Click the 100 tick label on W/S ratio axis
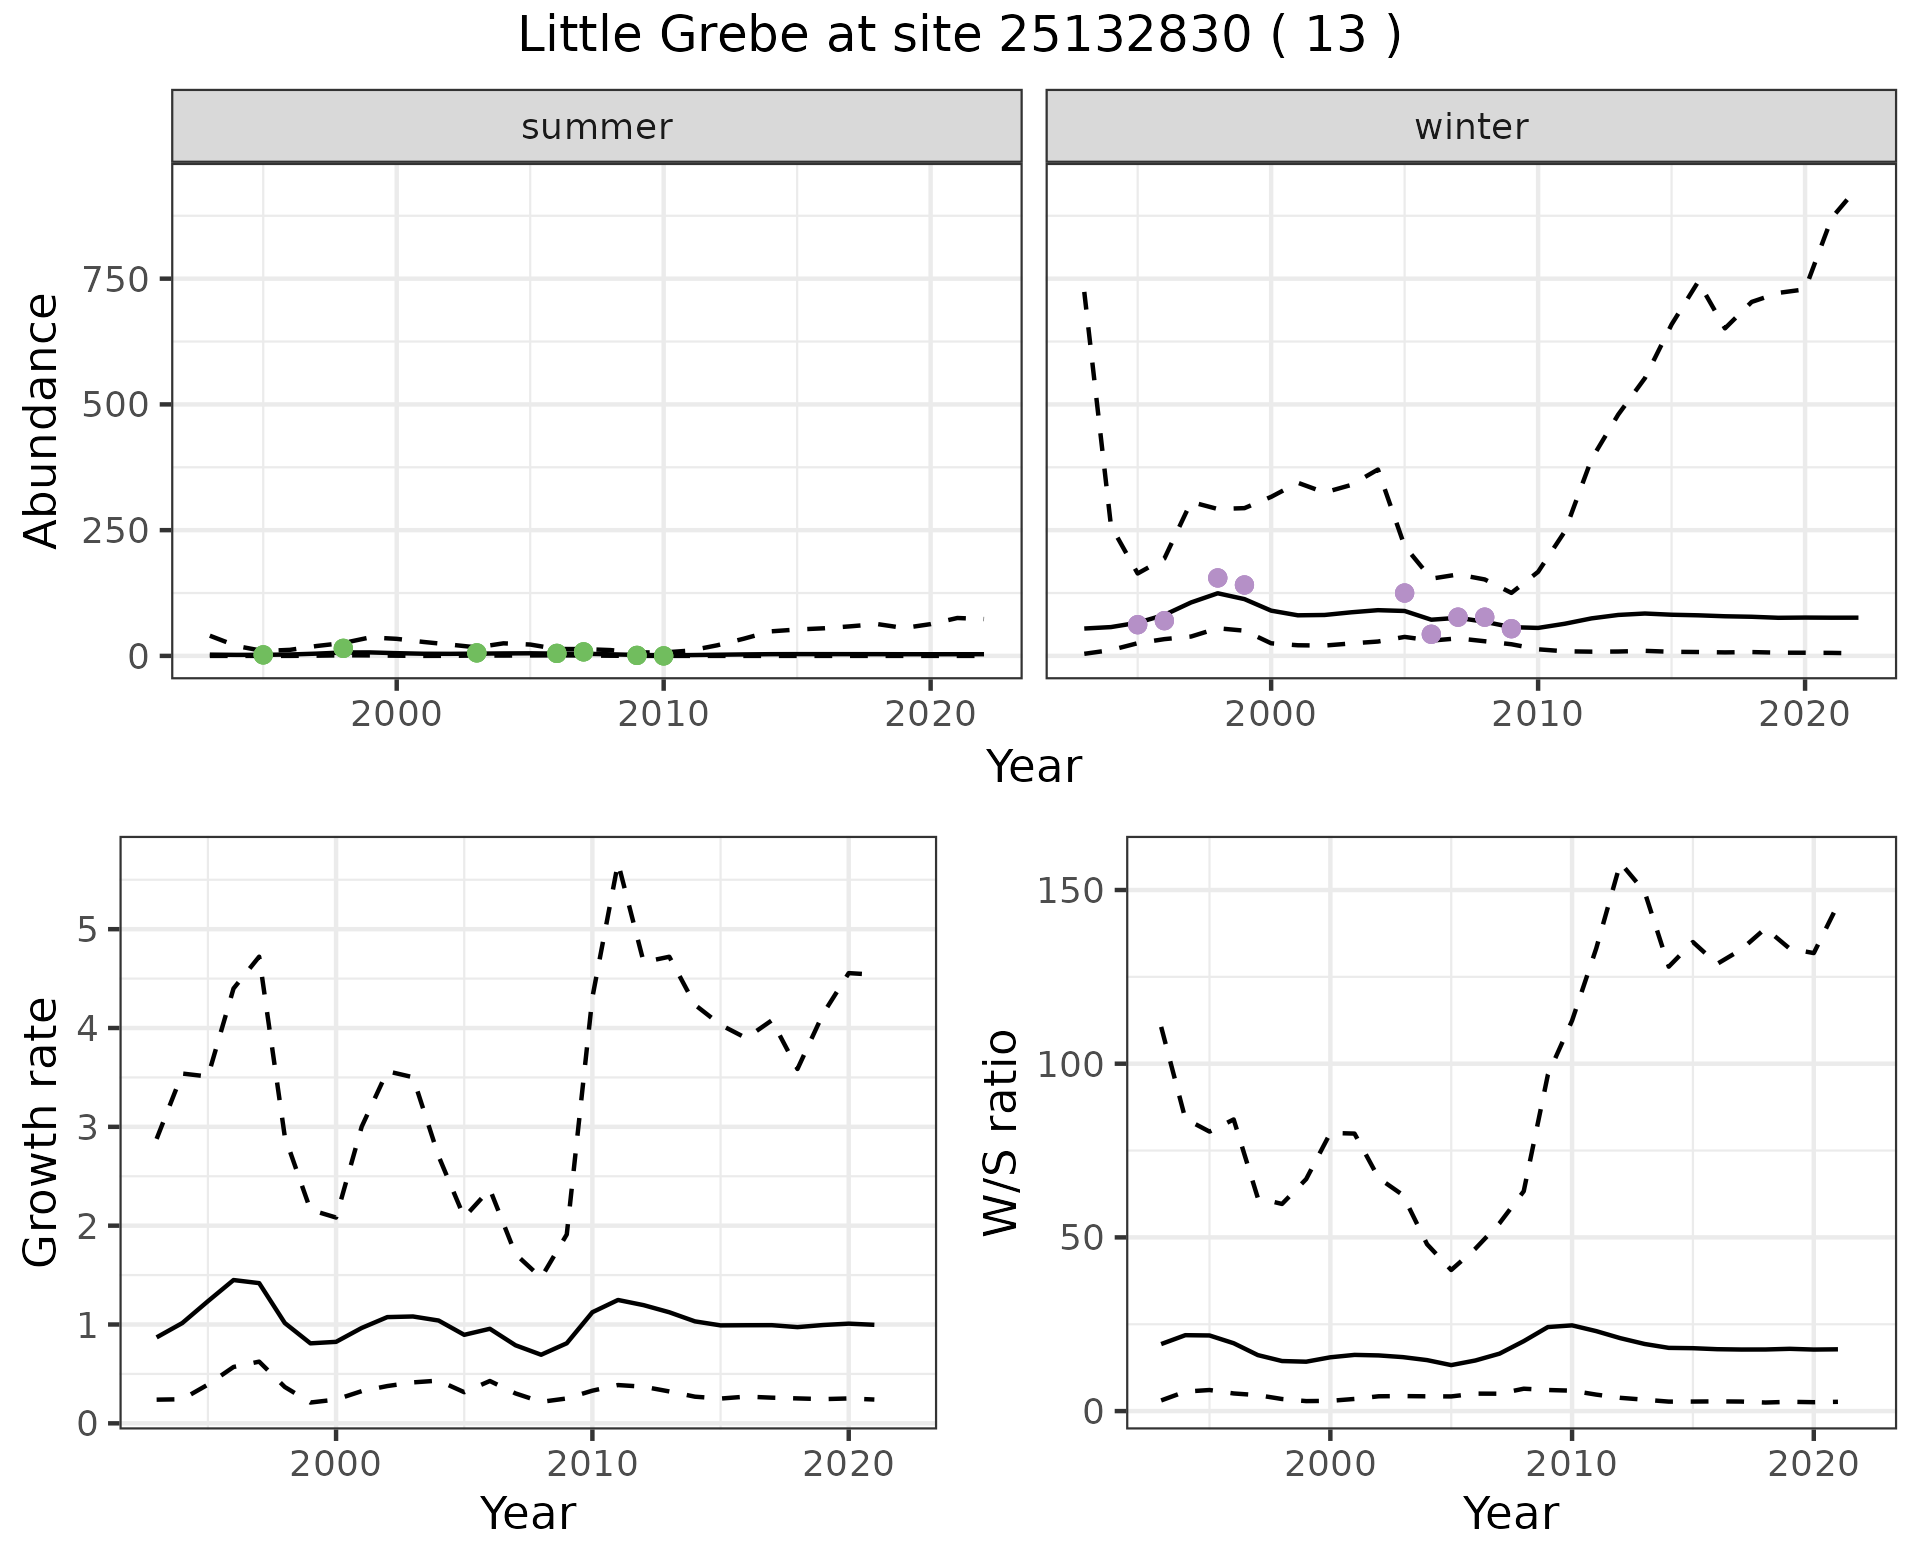The height and width of the screenshot is (1560, 1920). [1069, 1064]
